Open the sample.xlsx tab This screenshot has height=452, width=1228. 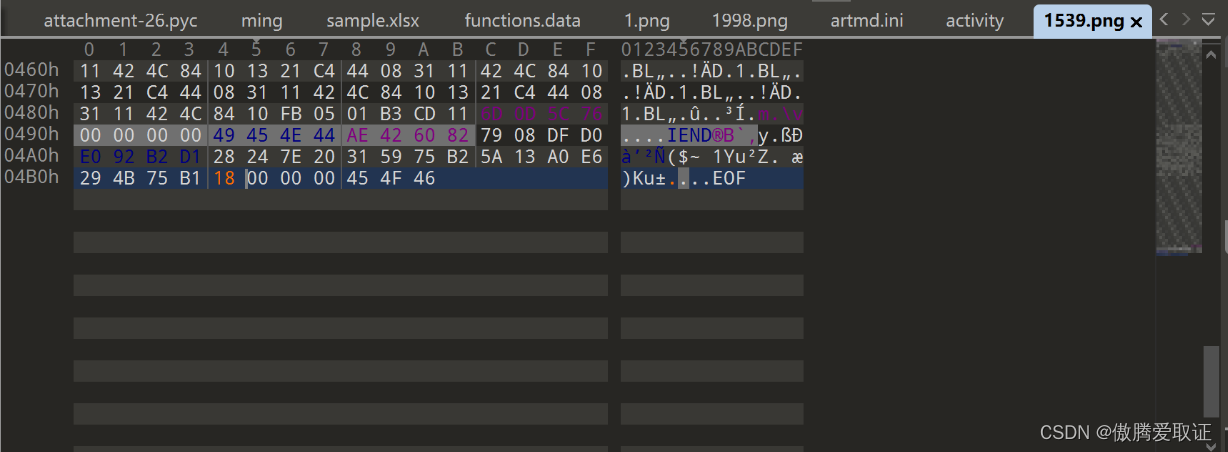[373, 21]
